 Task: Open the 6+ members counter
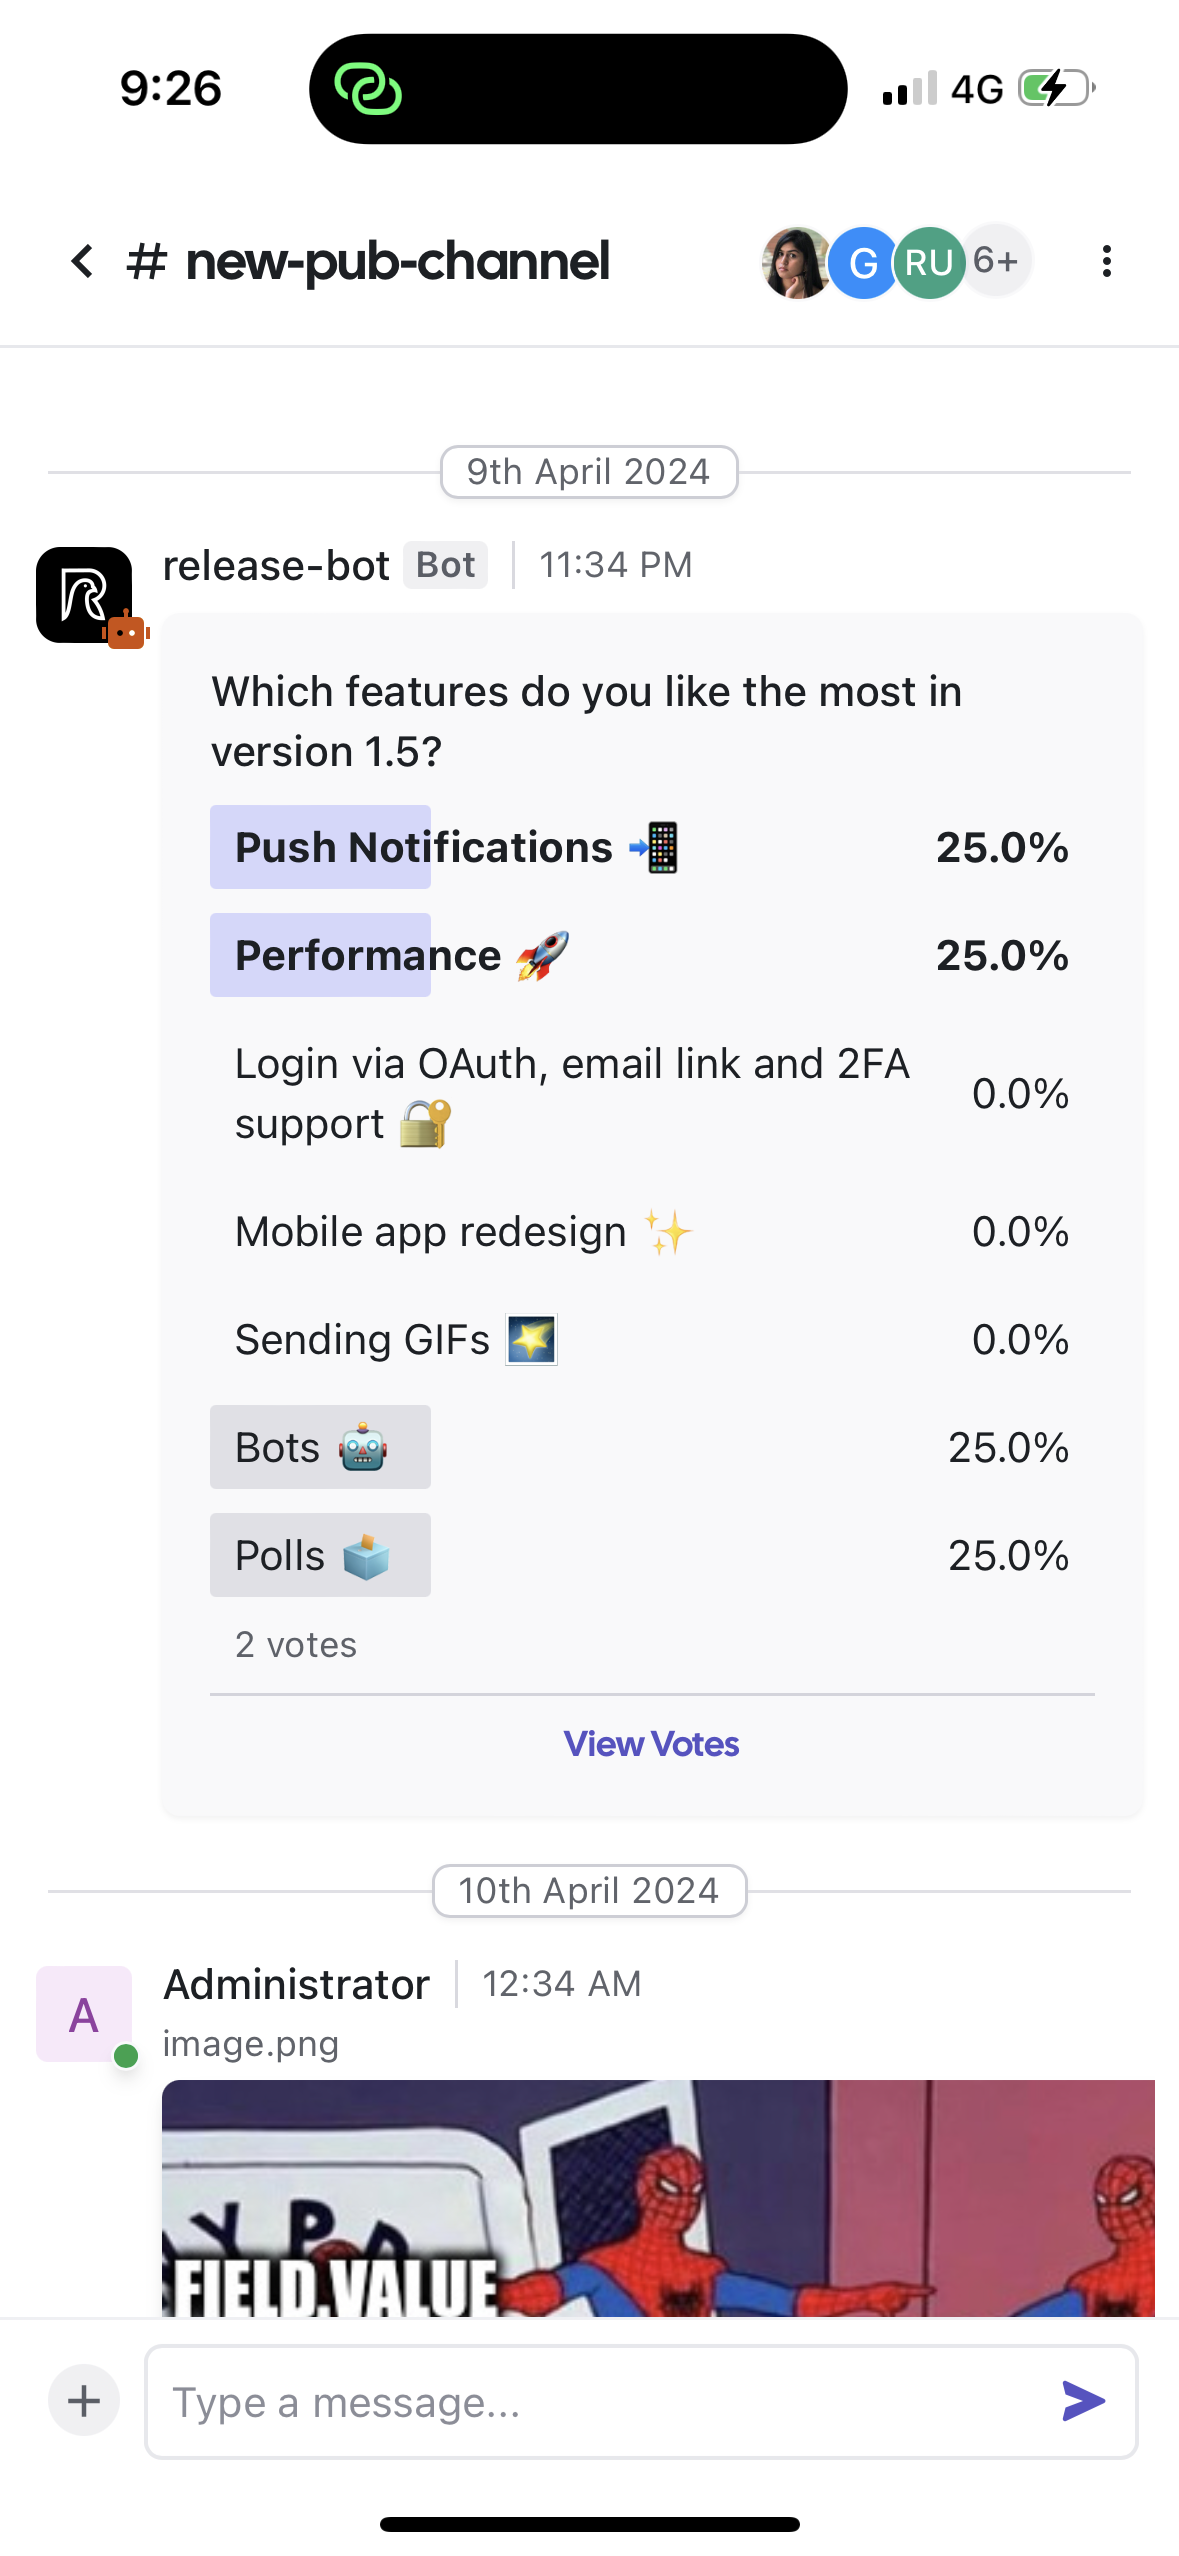click(x=996, y=262)
